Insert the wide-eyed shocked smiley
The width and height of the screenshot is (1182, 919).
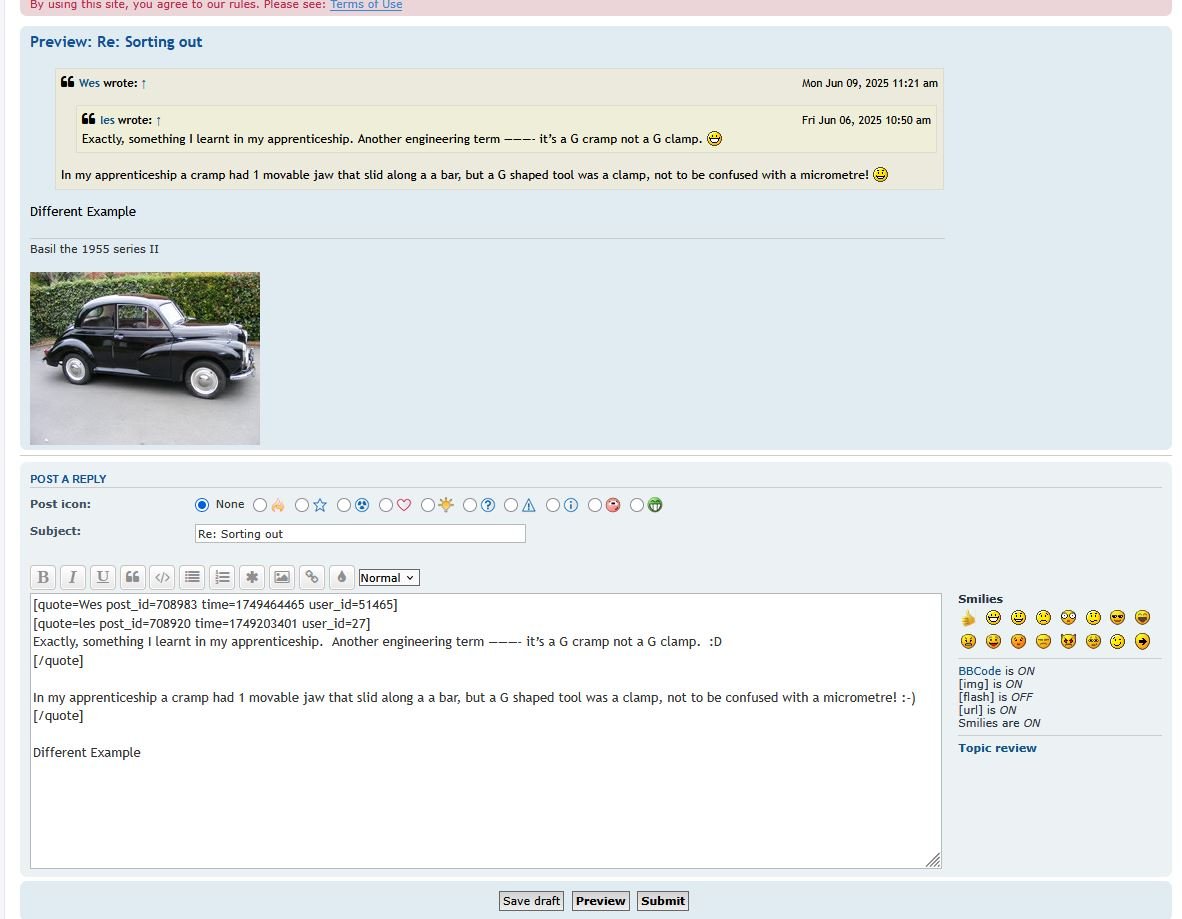point(1068,618)
